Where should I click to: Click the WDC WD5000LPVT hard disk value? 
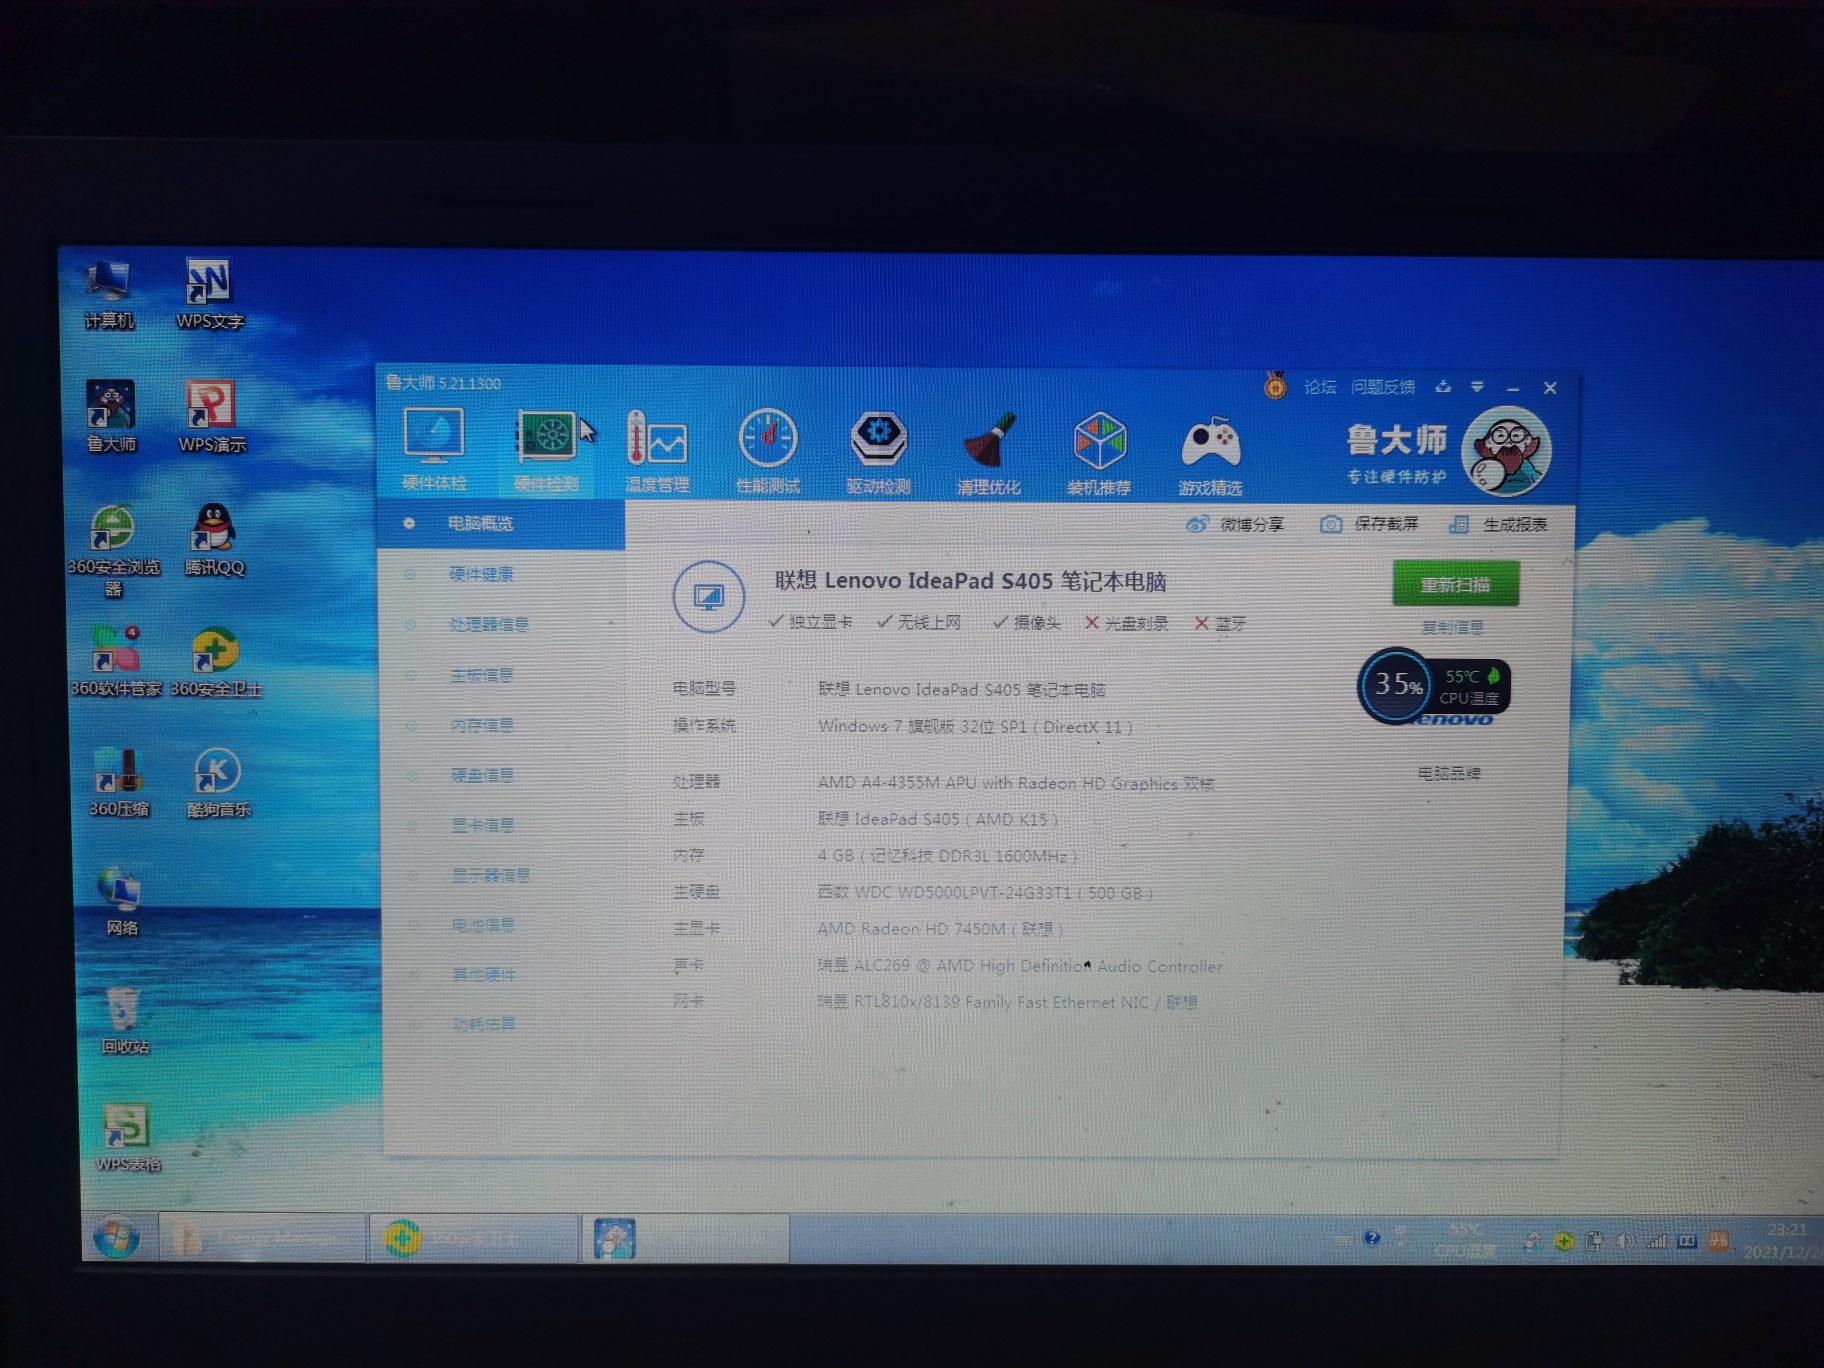pyautogui.click(x=985, y=892)
